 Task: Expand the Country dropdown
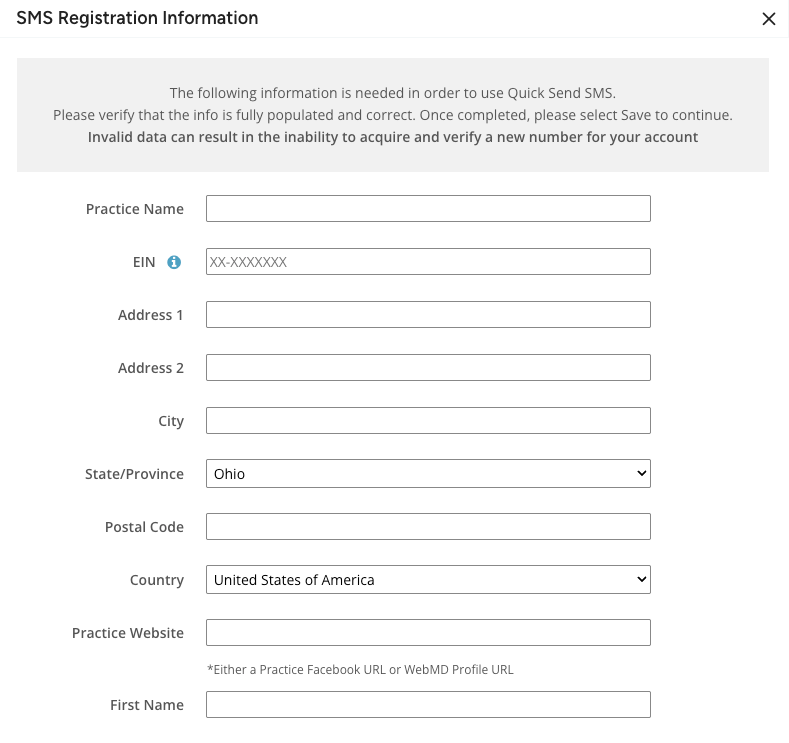tap(428, 580)
